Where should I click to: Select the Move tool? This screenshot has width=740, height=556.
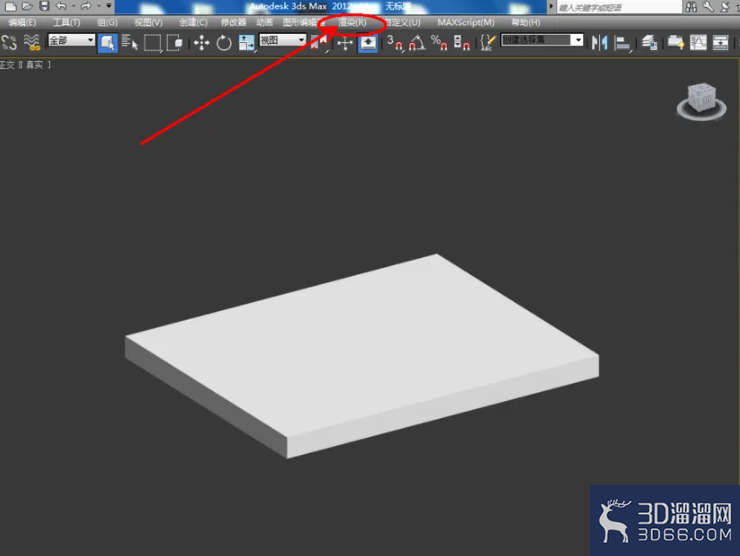[202, 43]
